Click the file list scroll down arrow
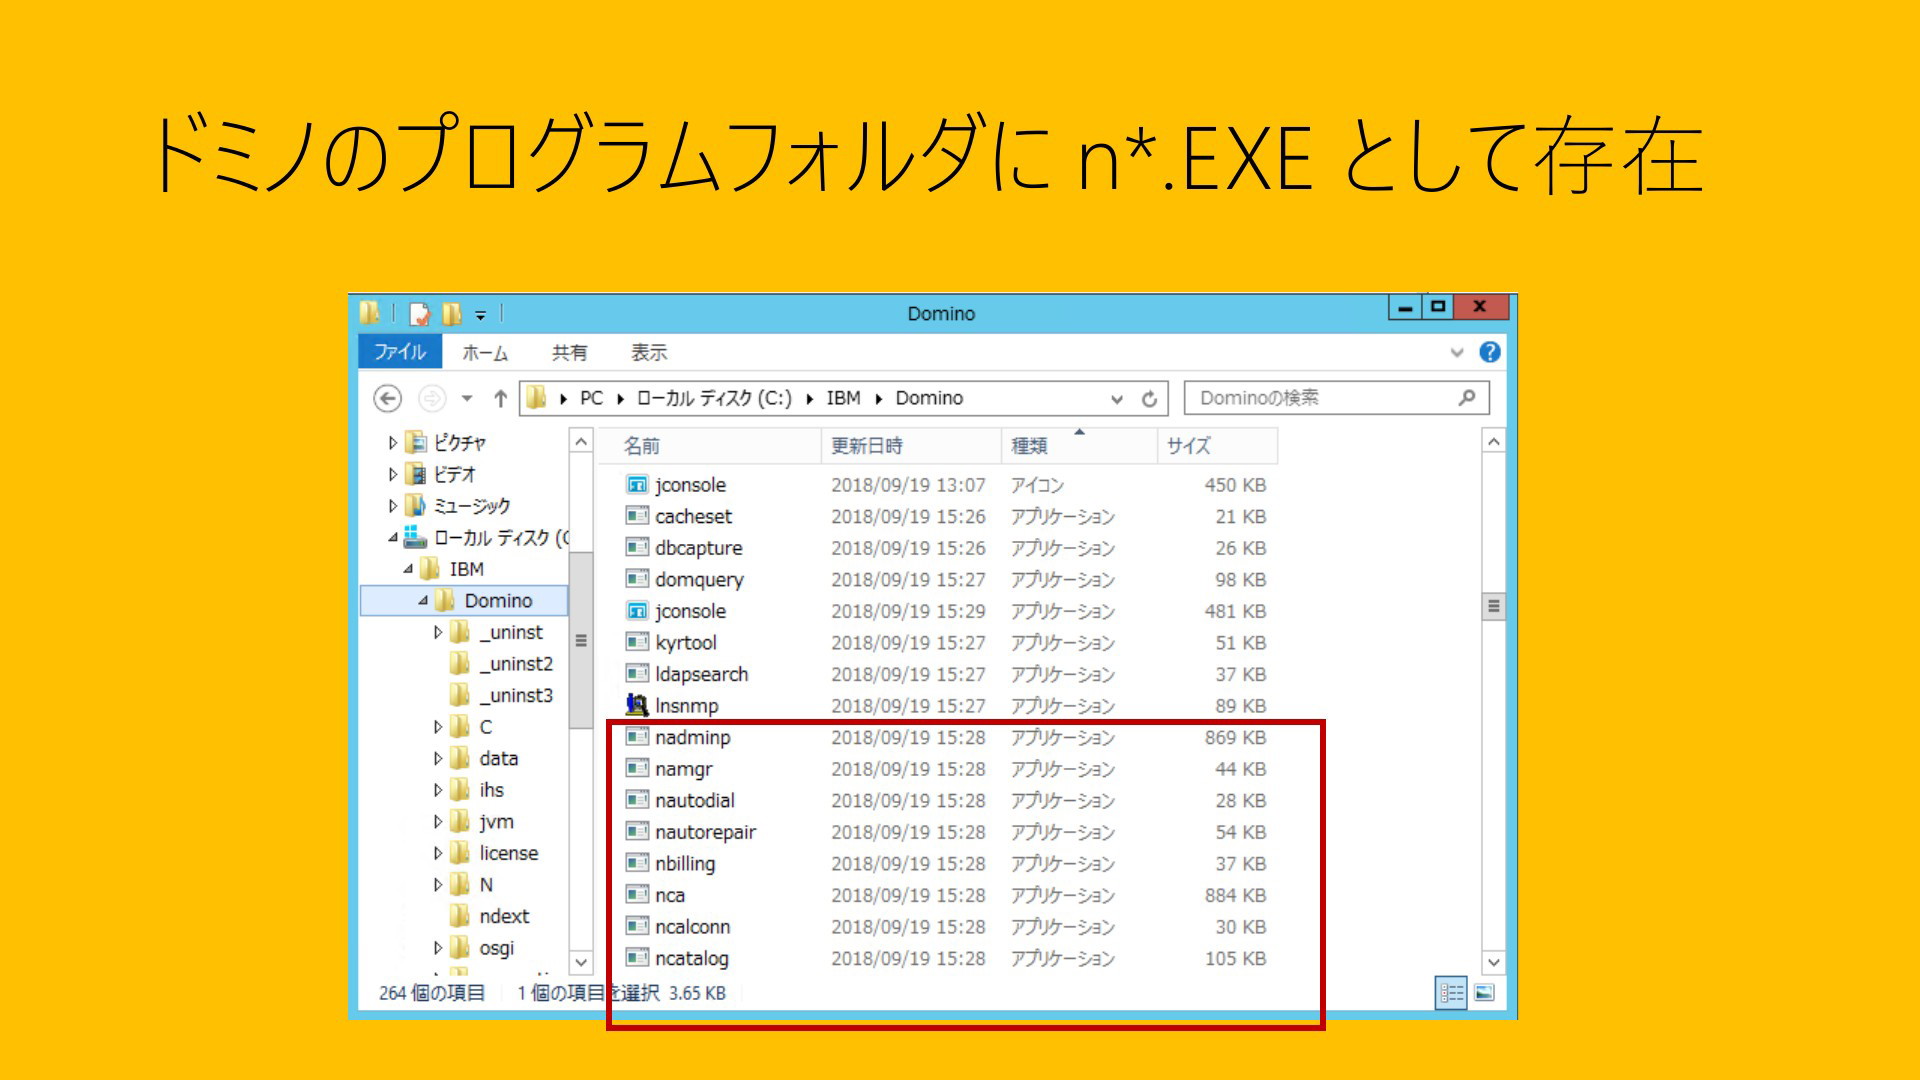 tap(1493, 962)
